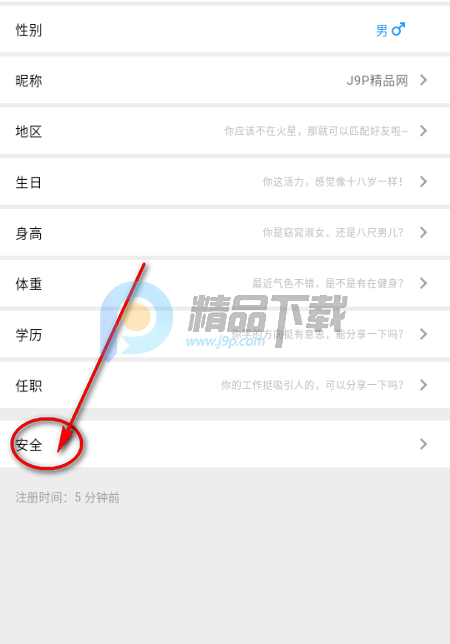Tap the 学历 education row arrow
The width and height of the screenshot is (450, 644).
coord(423,334)
